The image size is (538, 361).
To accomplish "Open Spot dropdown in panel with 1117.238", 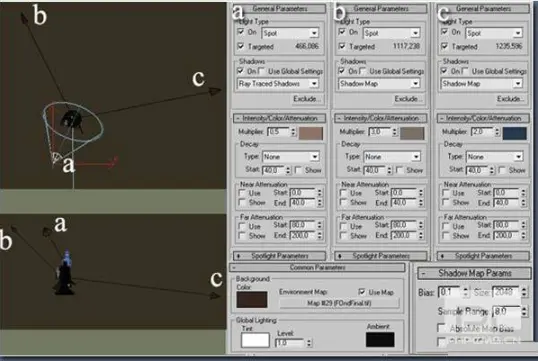I will (391, 33).
